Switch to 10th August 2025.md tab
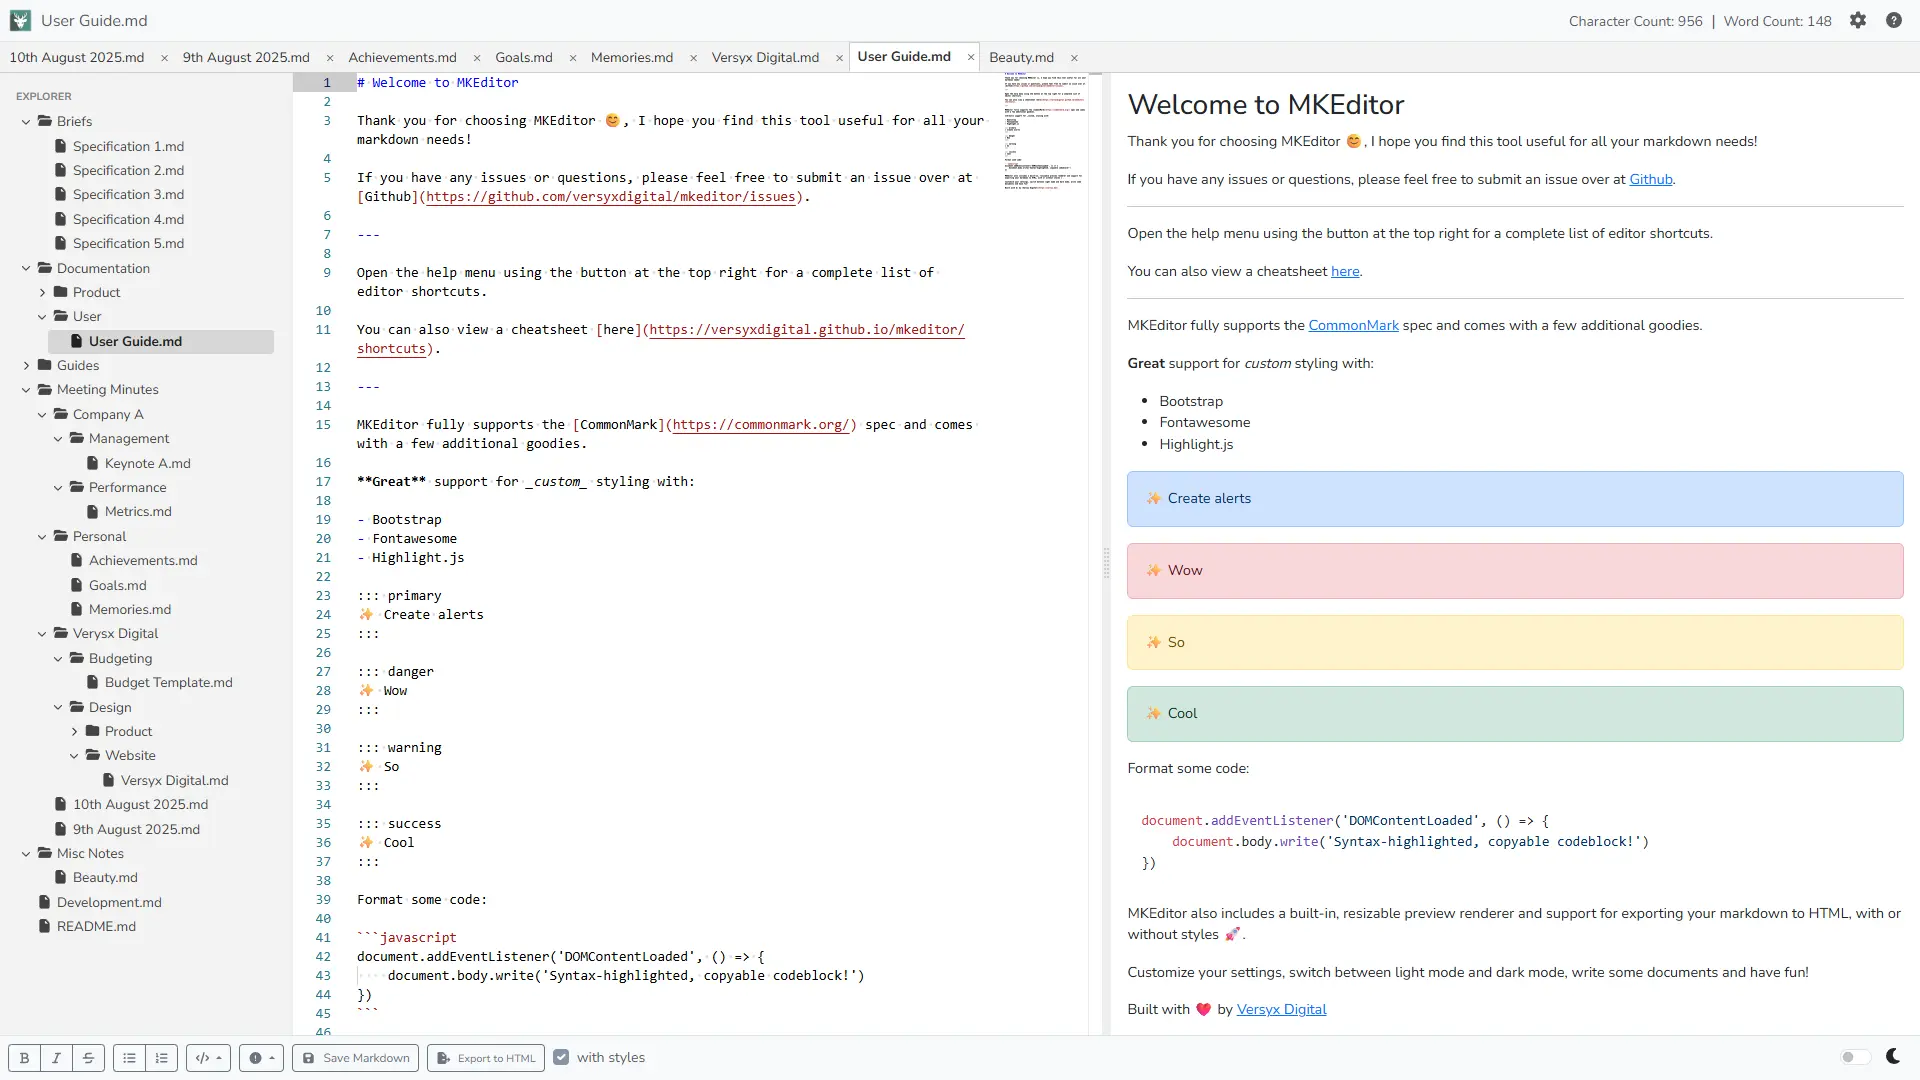This screenshot has height=1080, width=1920. [x=77, y=57]
